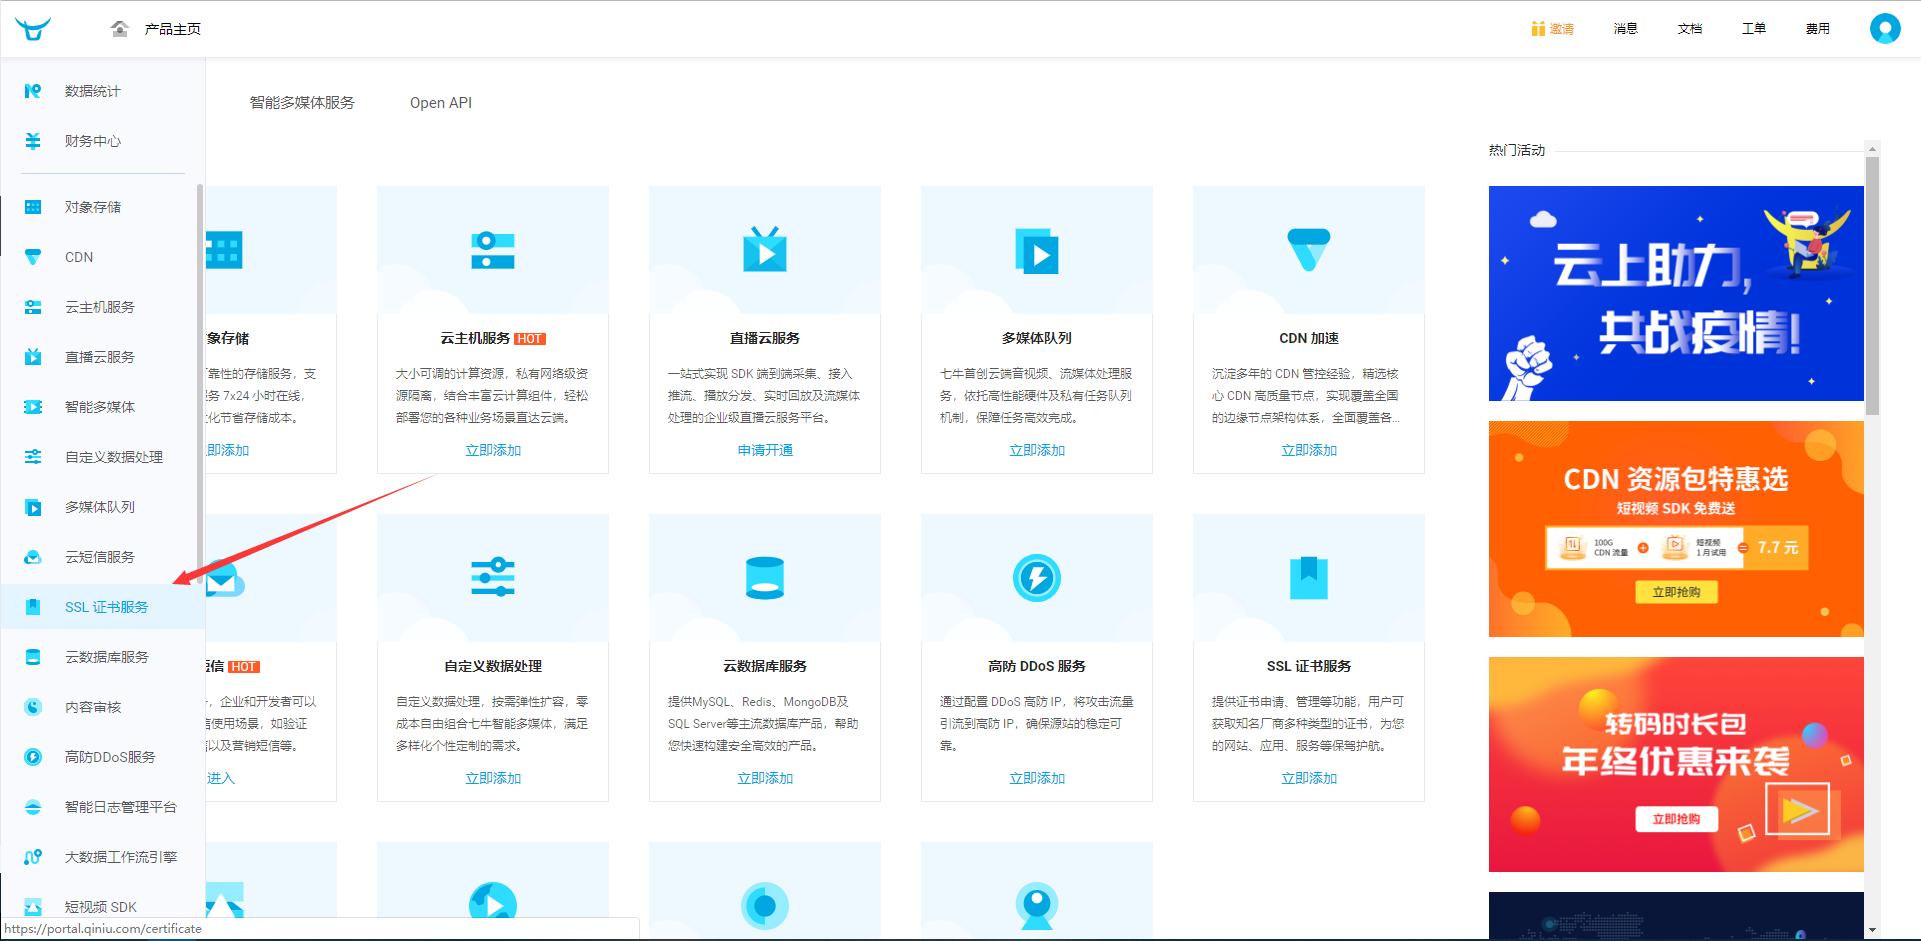Open the user avatar menu
Image resolution: width=1921 pixels, height=941 pixels.
[1885, 28]
